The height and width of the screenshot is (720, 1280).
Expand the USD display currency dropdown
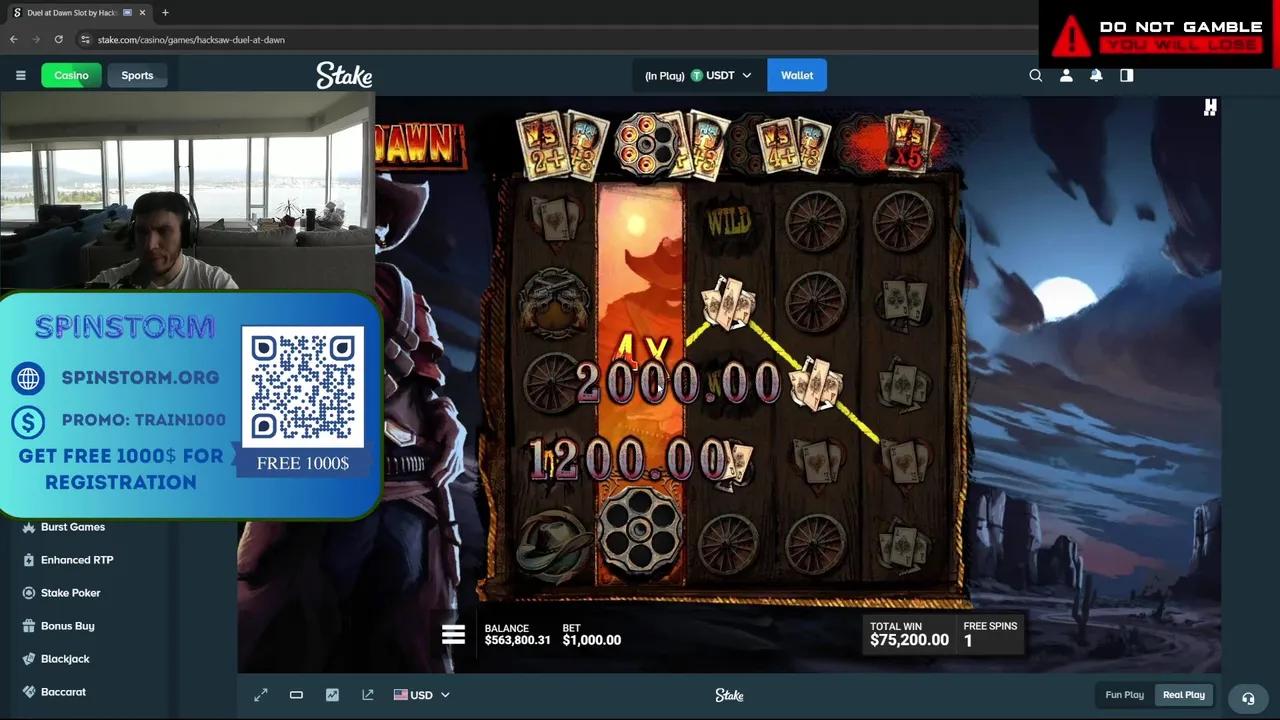(x=421, y=695)
